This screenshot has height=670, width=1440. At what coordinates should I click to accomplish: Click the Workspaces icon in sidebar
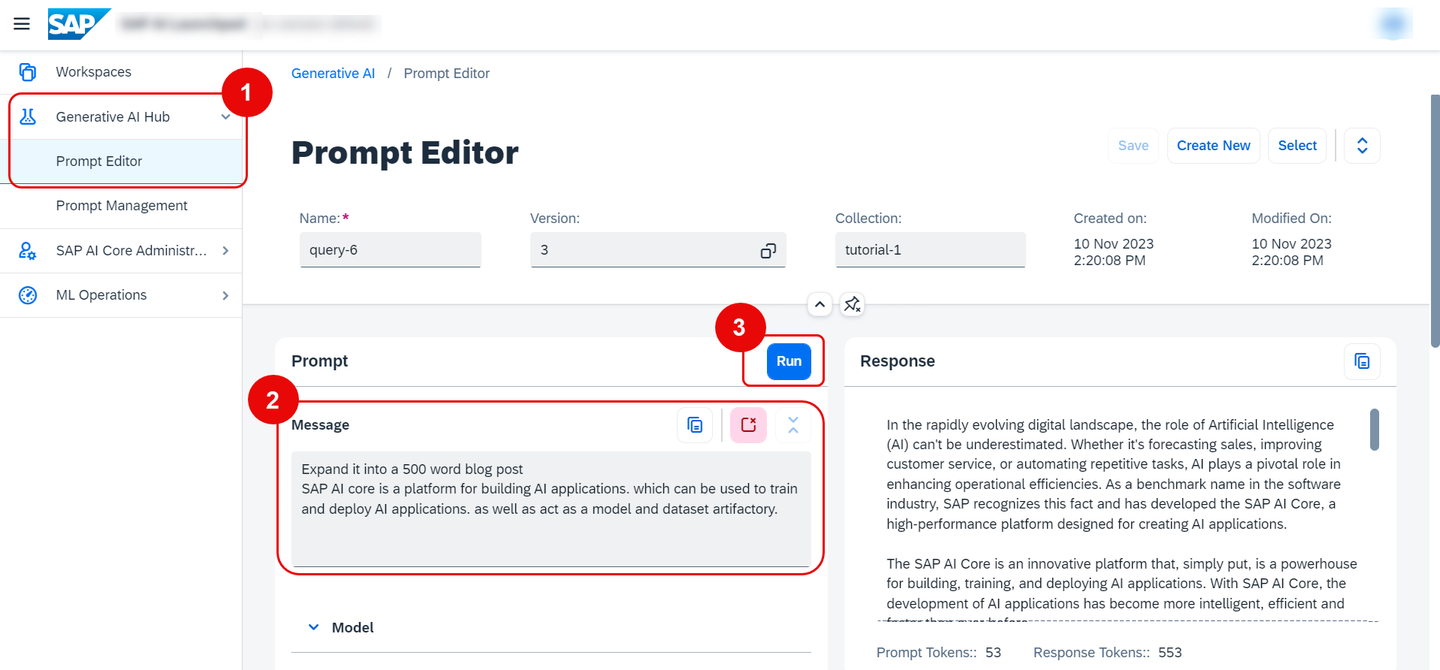click(x=28, y=72)
